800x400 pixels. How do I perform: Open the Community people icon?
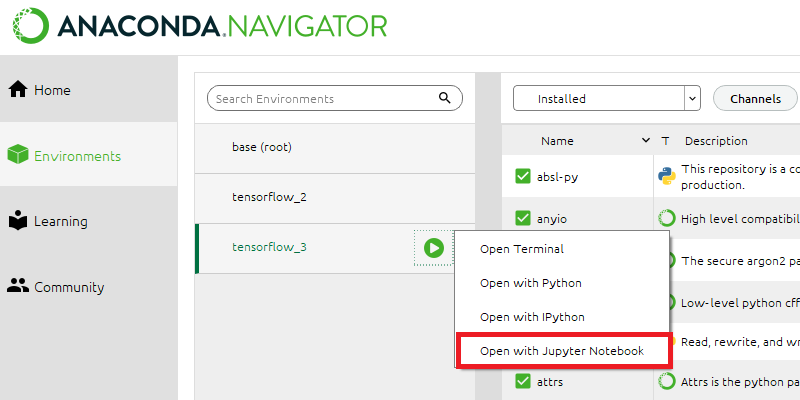[x=18, y=286]
